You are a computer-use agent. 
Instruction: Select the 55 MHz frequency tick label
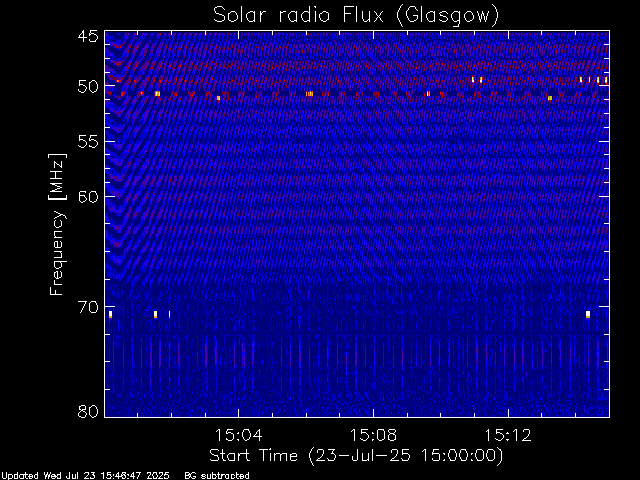88,142
